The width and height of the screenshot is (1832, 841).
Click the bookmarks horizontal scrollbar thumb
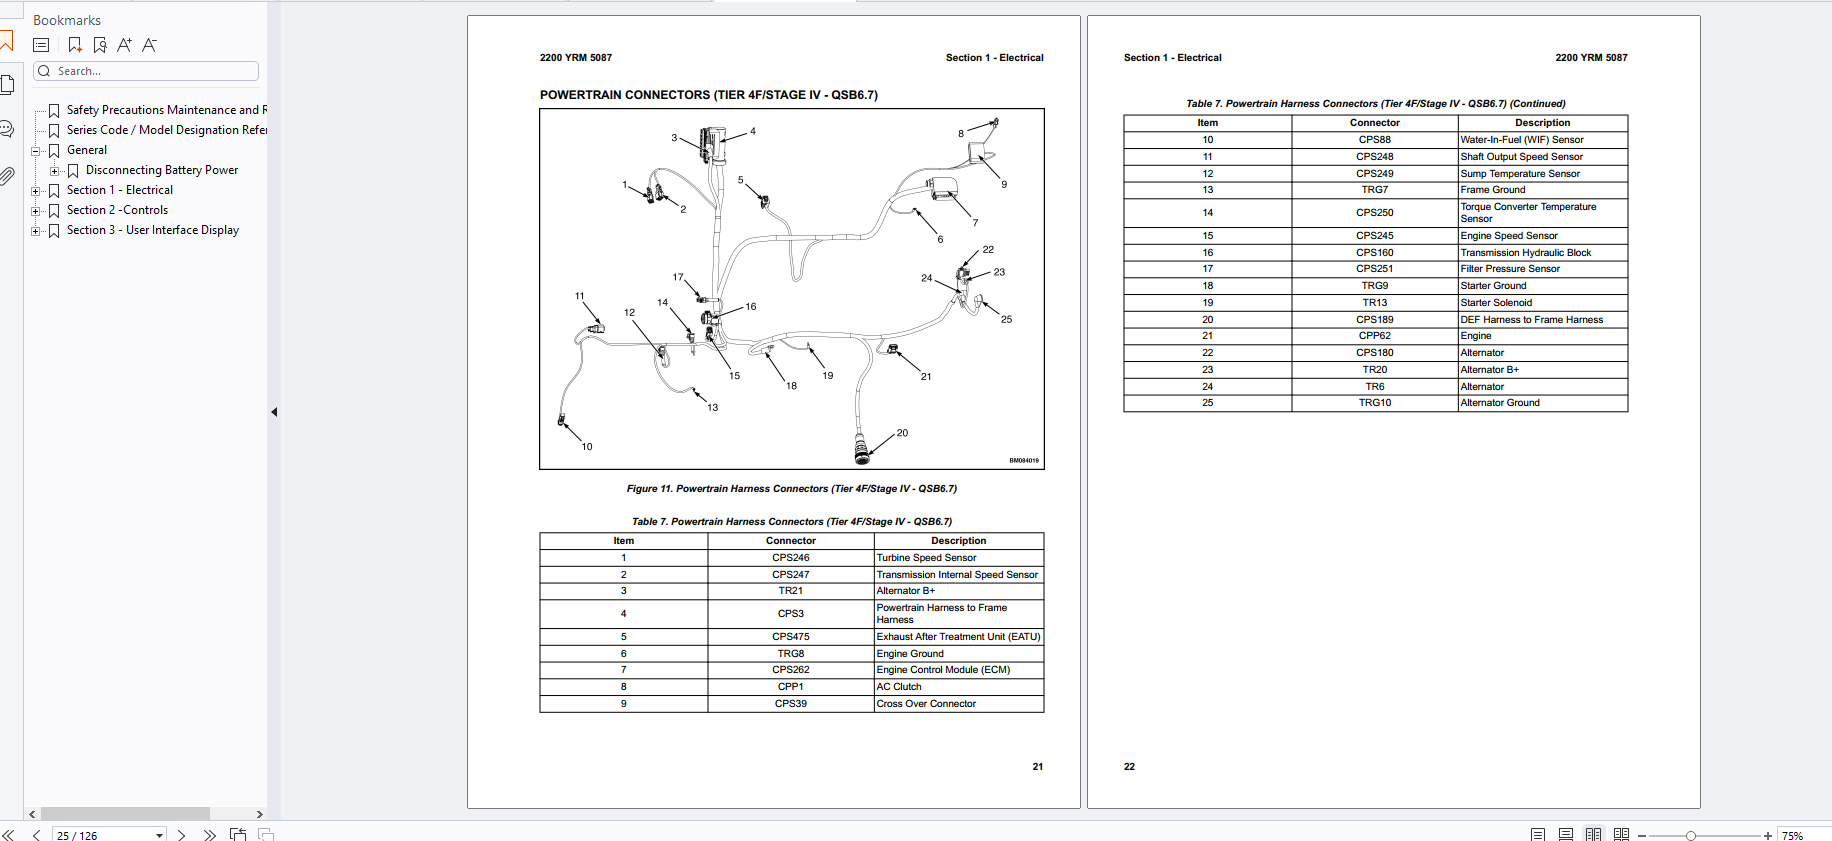(125, 814)
